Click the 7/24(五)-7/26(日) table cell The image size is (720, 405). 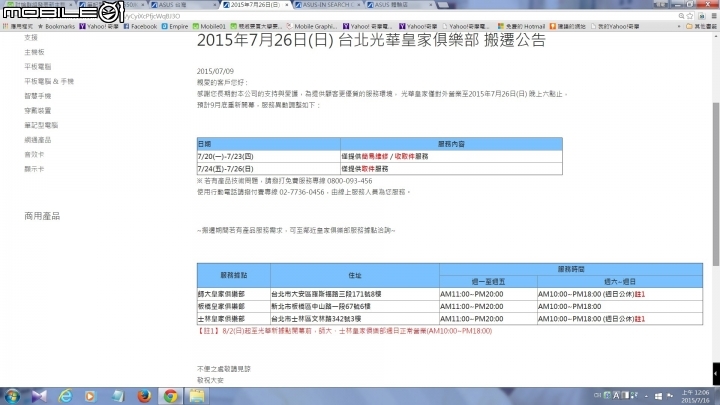(269, 169)
